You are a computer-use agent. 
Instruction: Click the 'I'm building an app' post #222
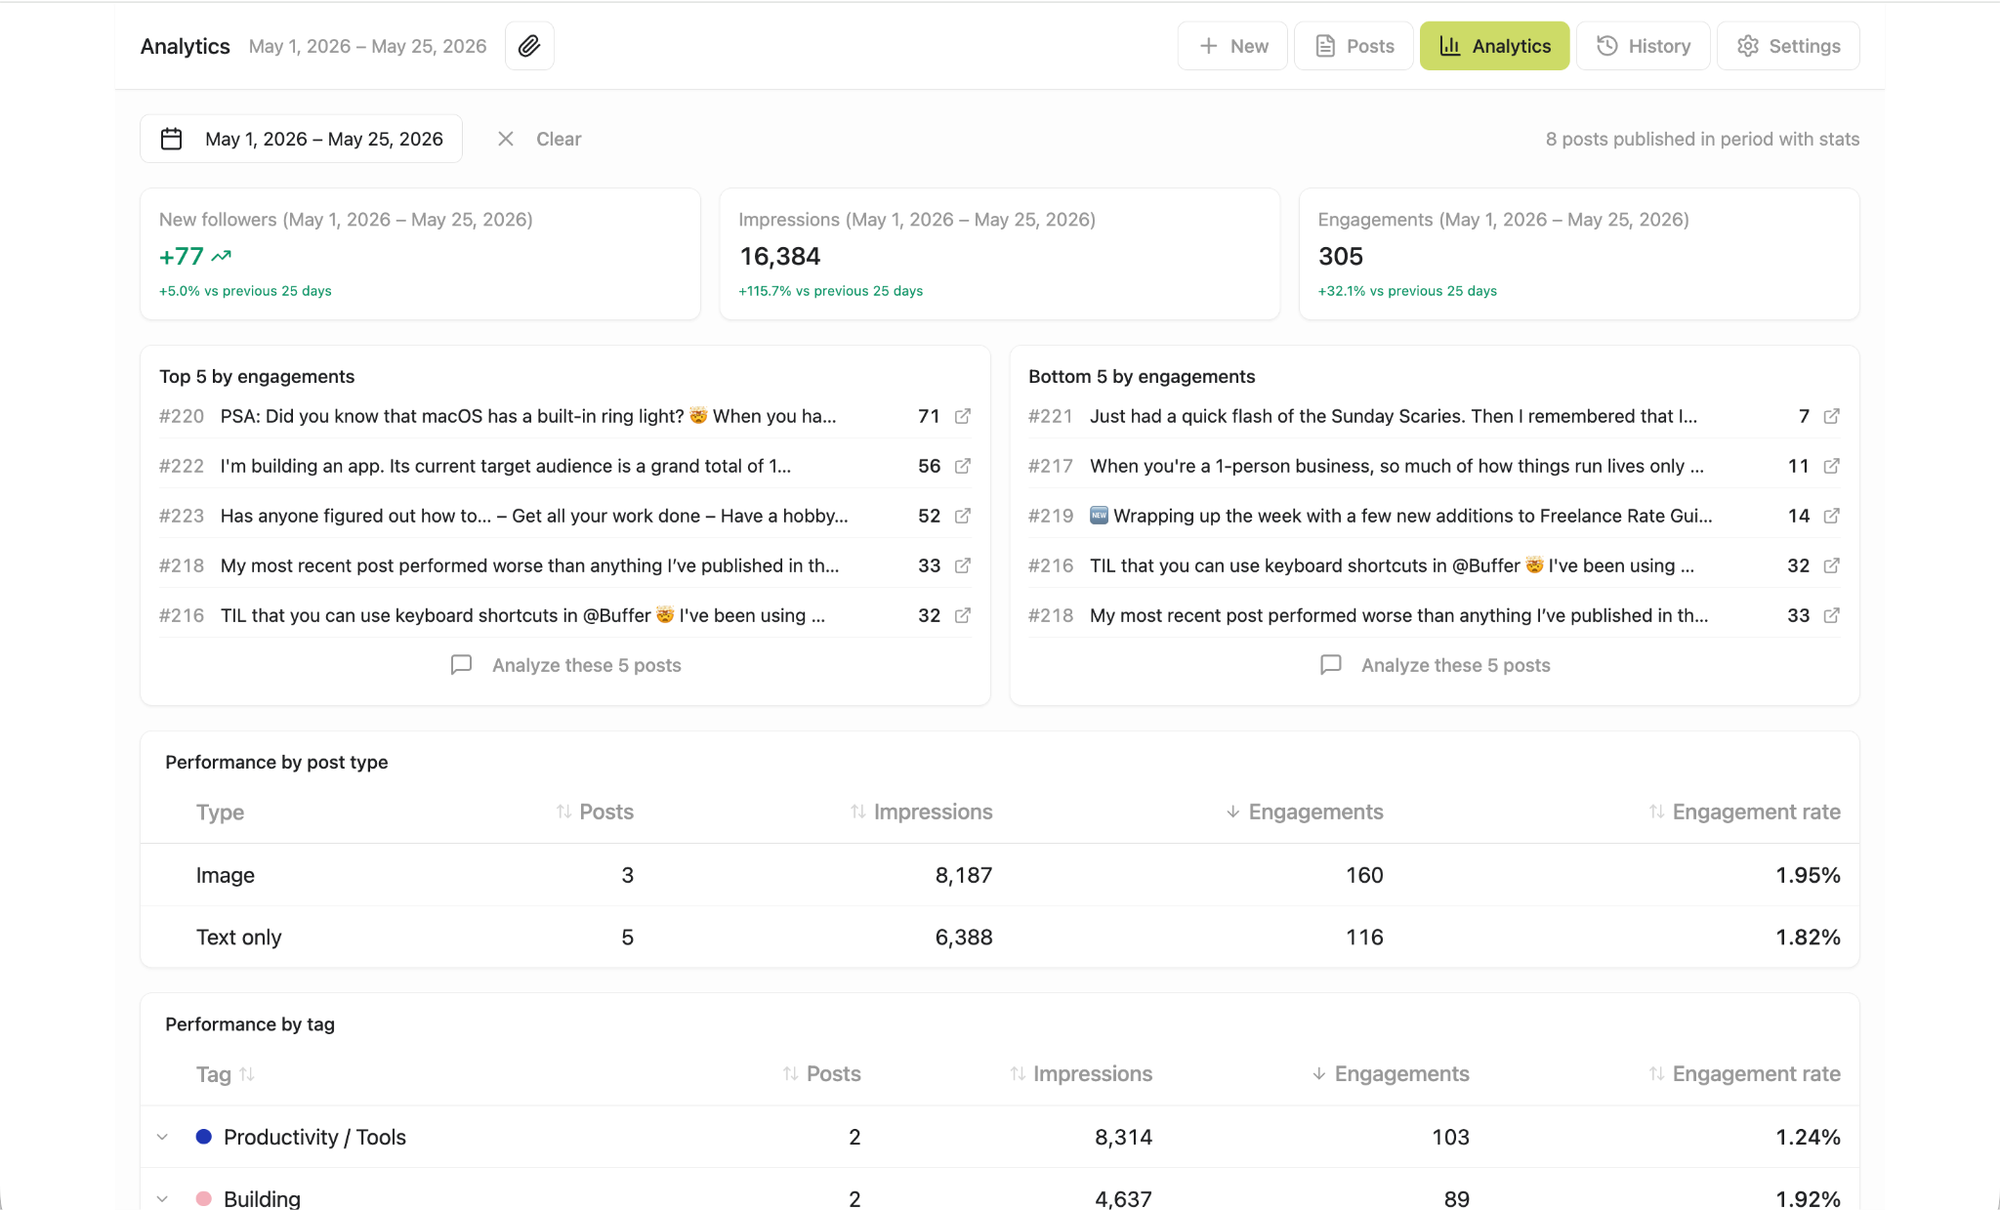click(x=505, y=466)
